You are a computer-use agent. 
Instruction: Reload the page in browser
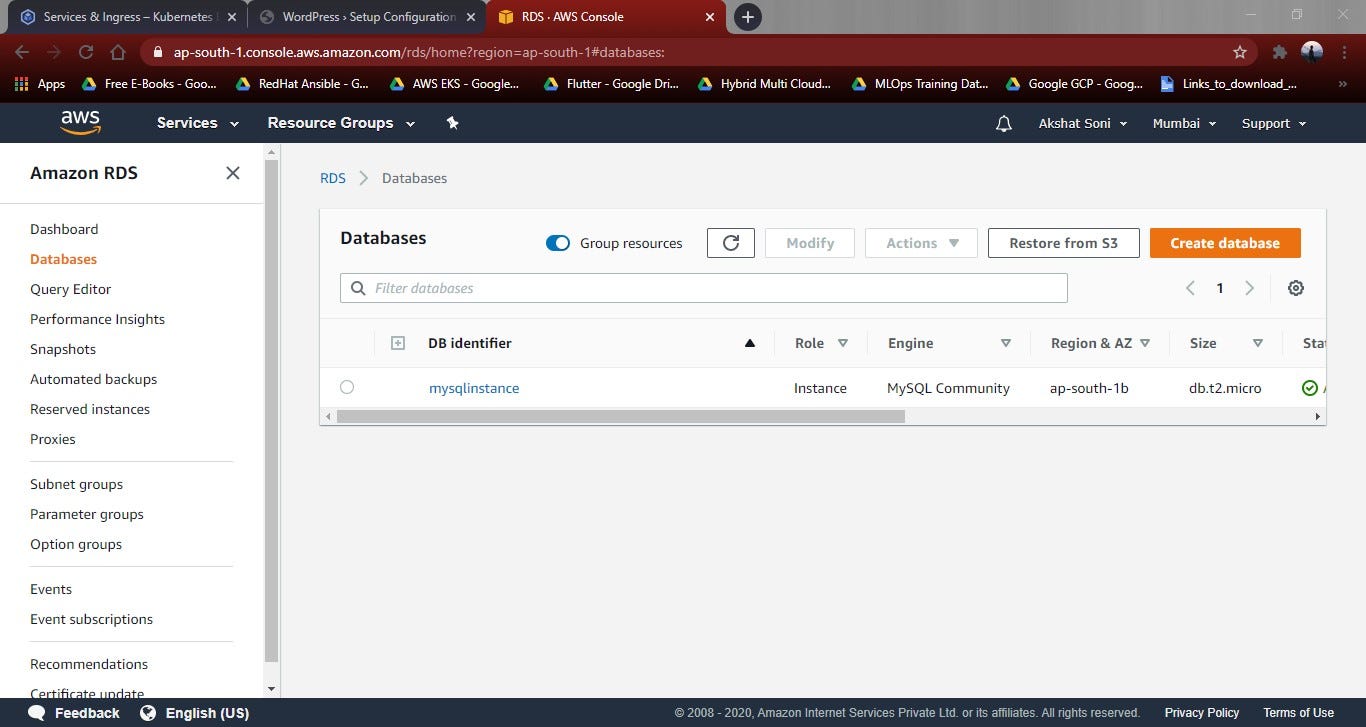tap(86, 52)
